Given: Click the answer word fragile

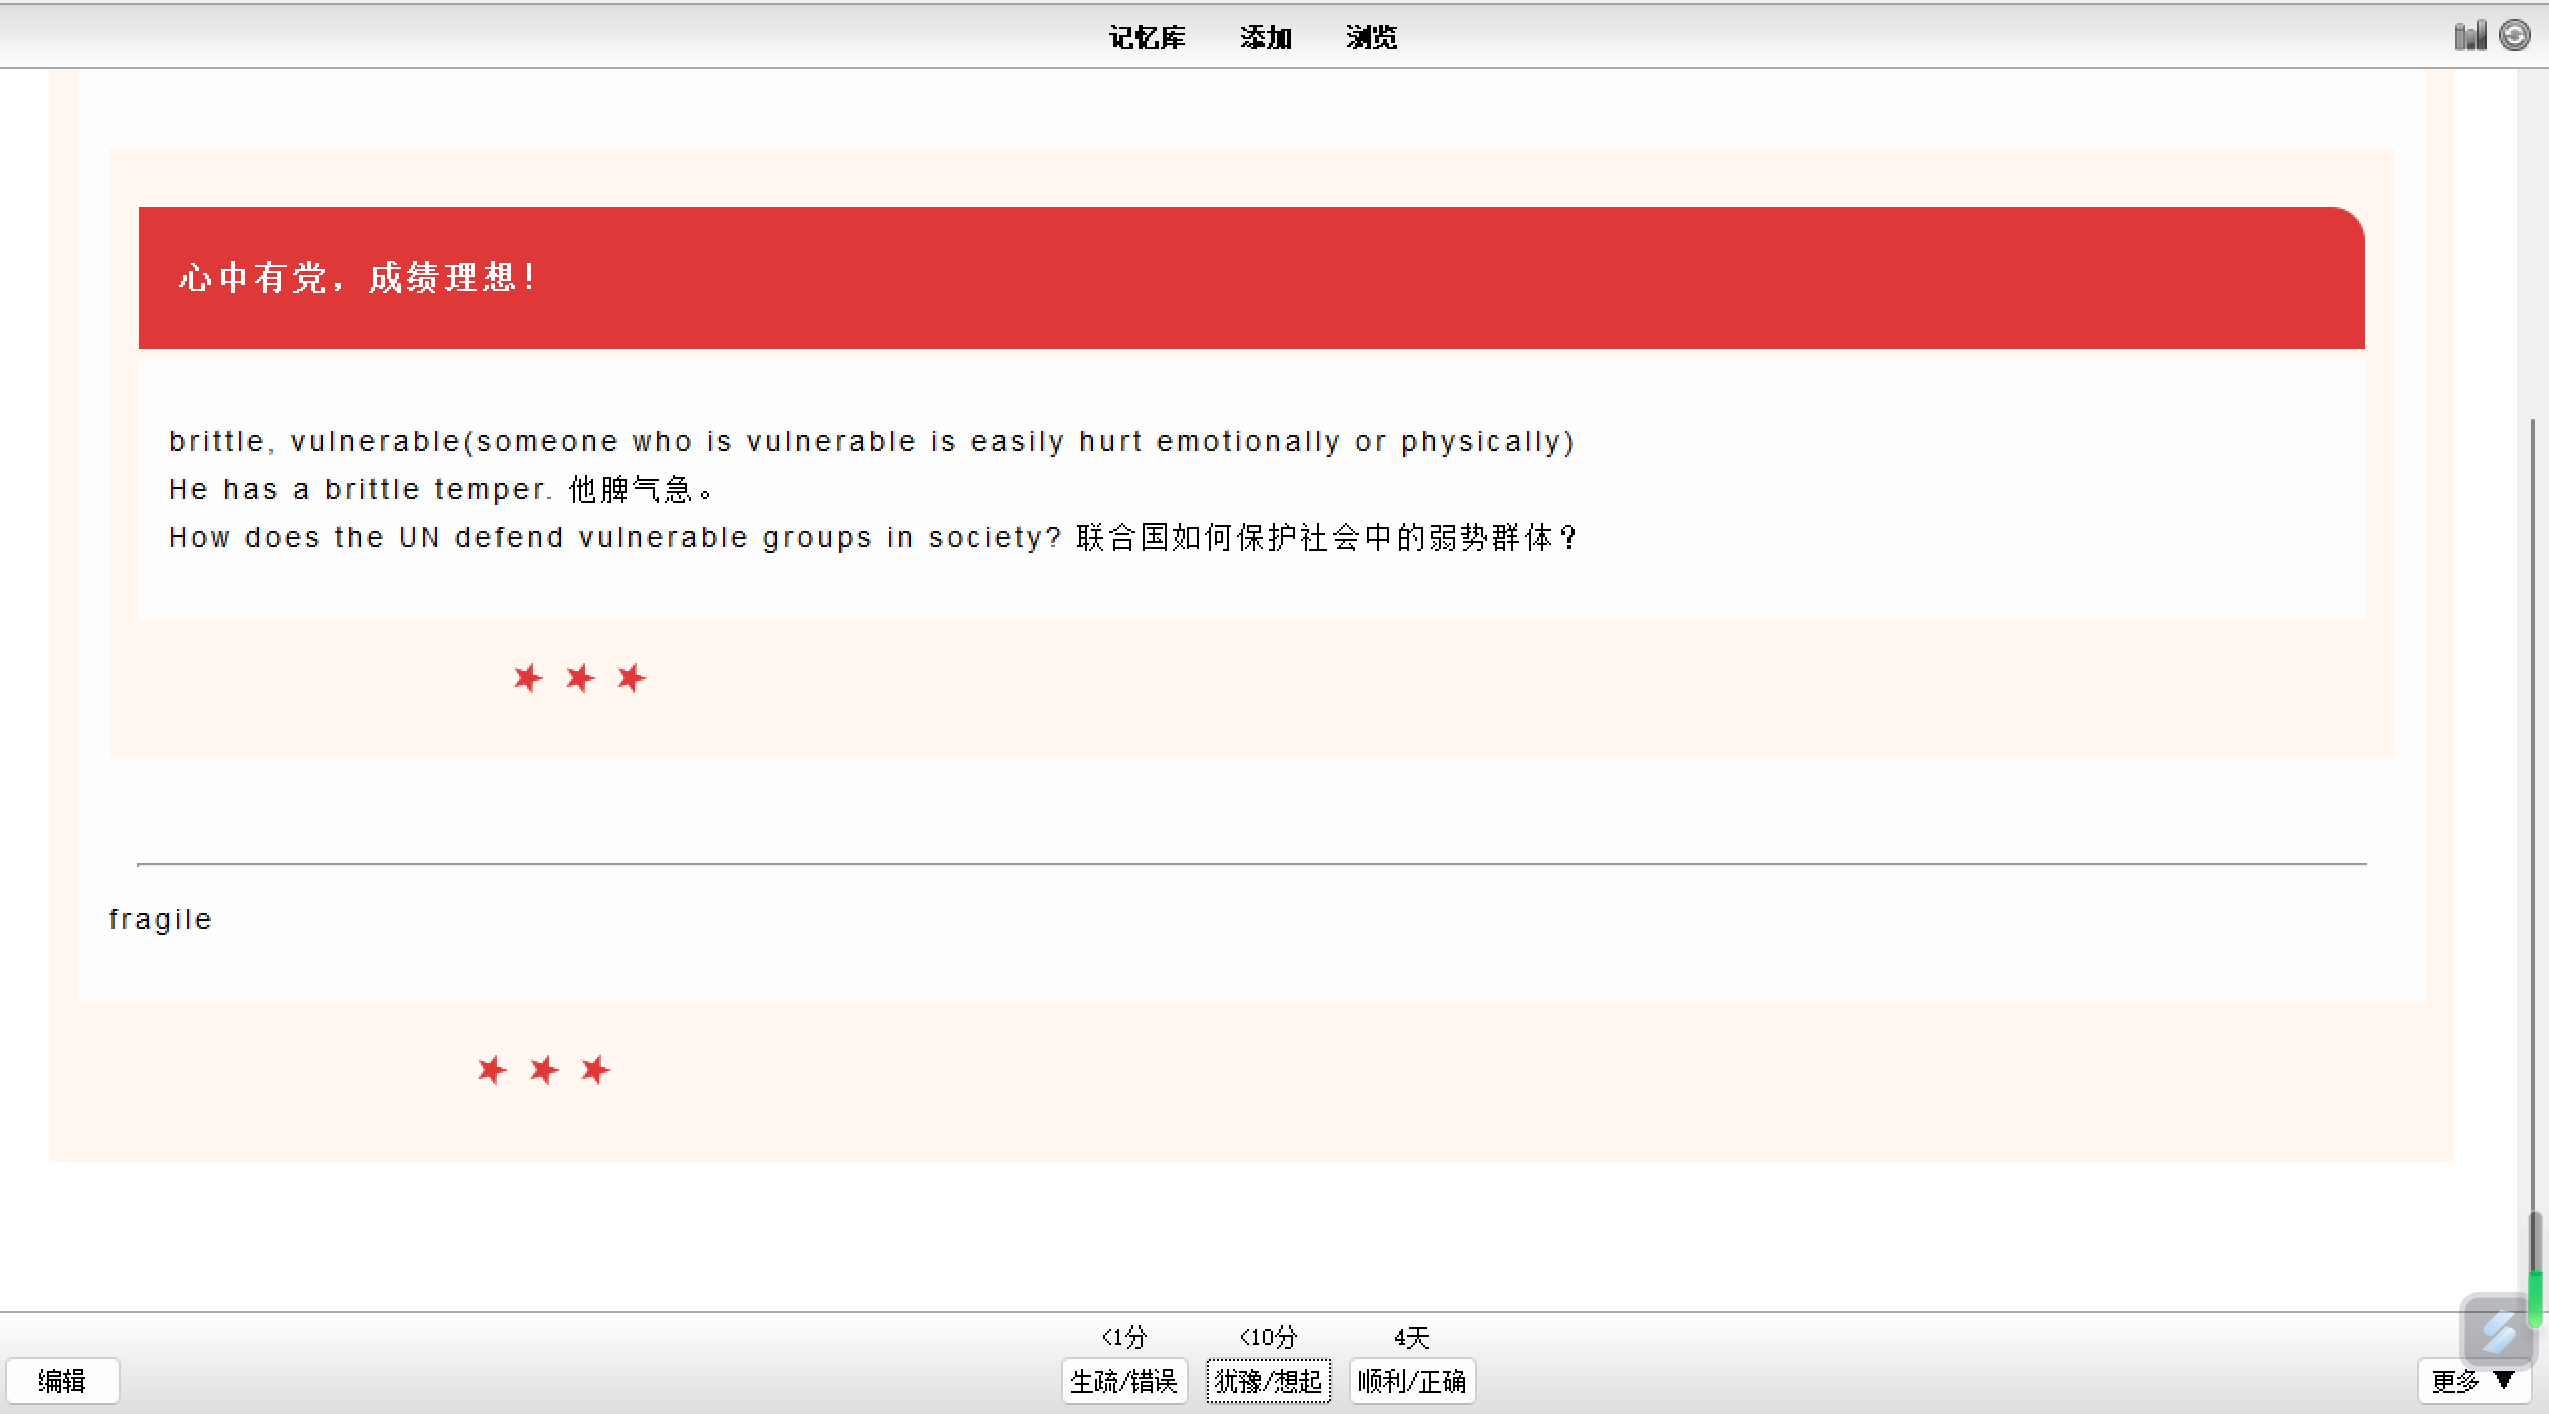Looking at the screenshot, I should 160,919.
